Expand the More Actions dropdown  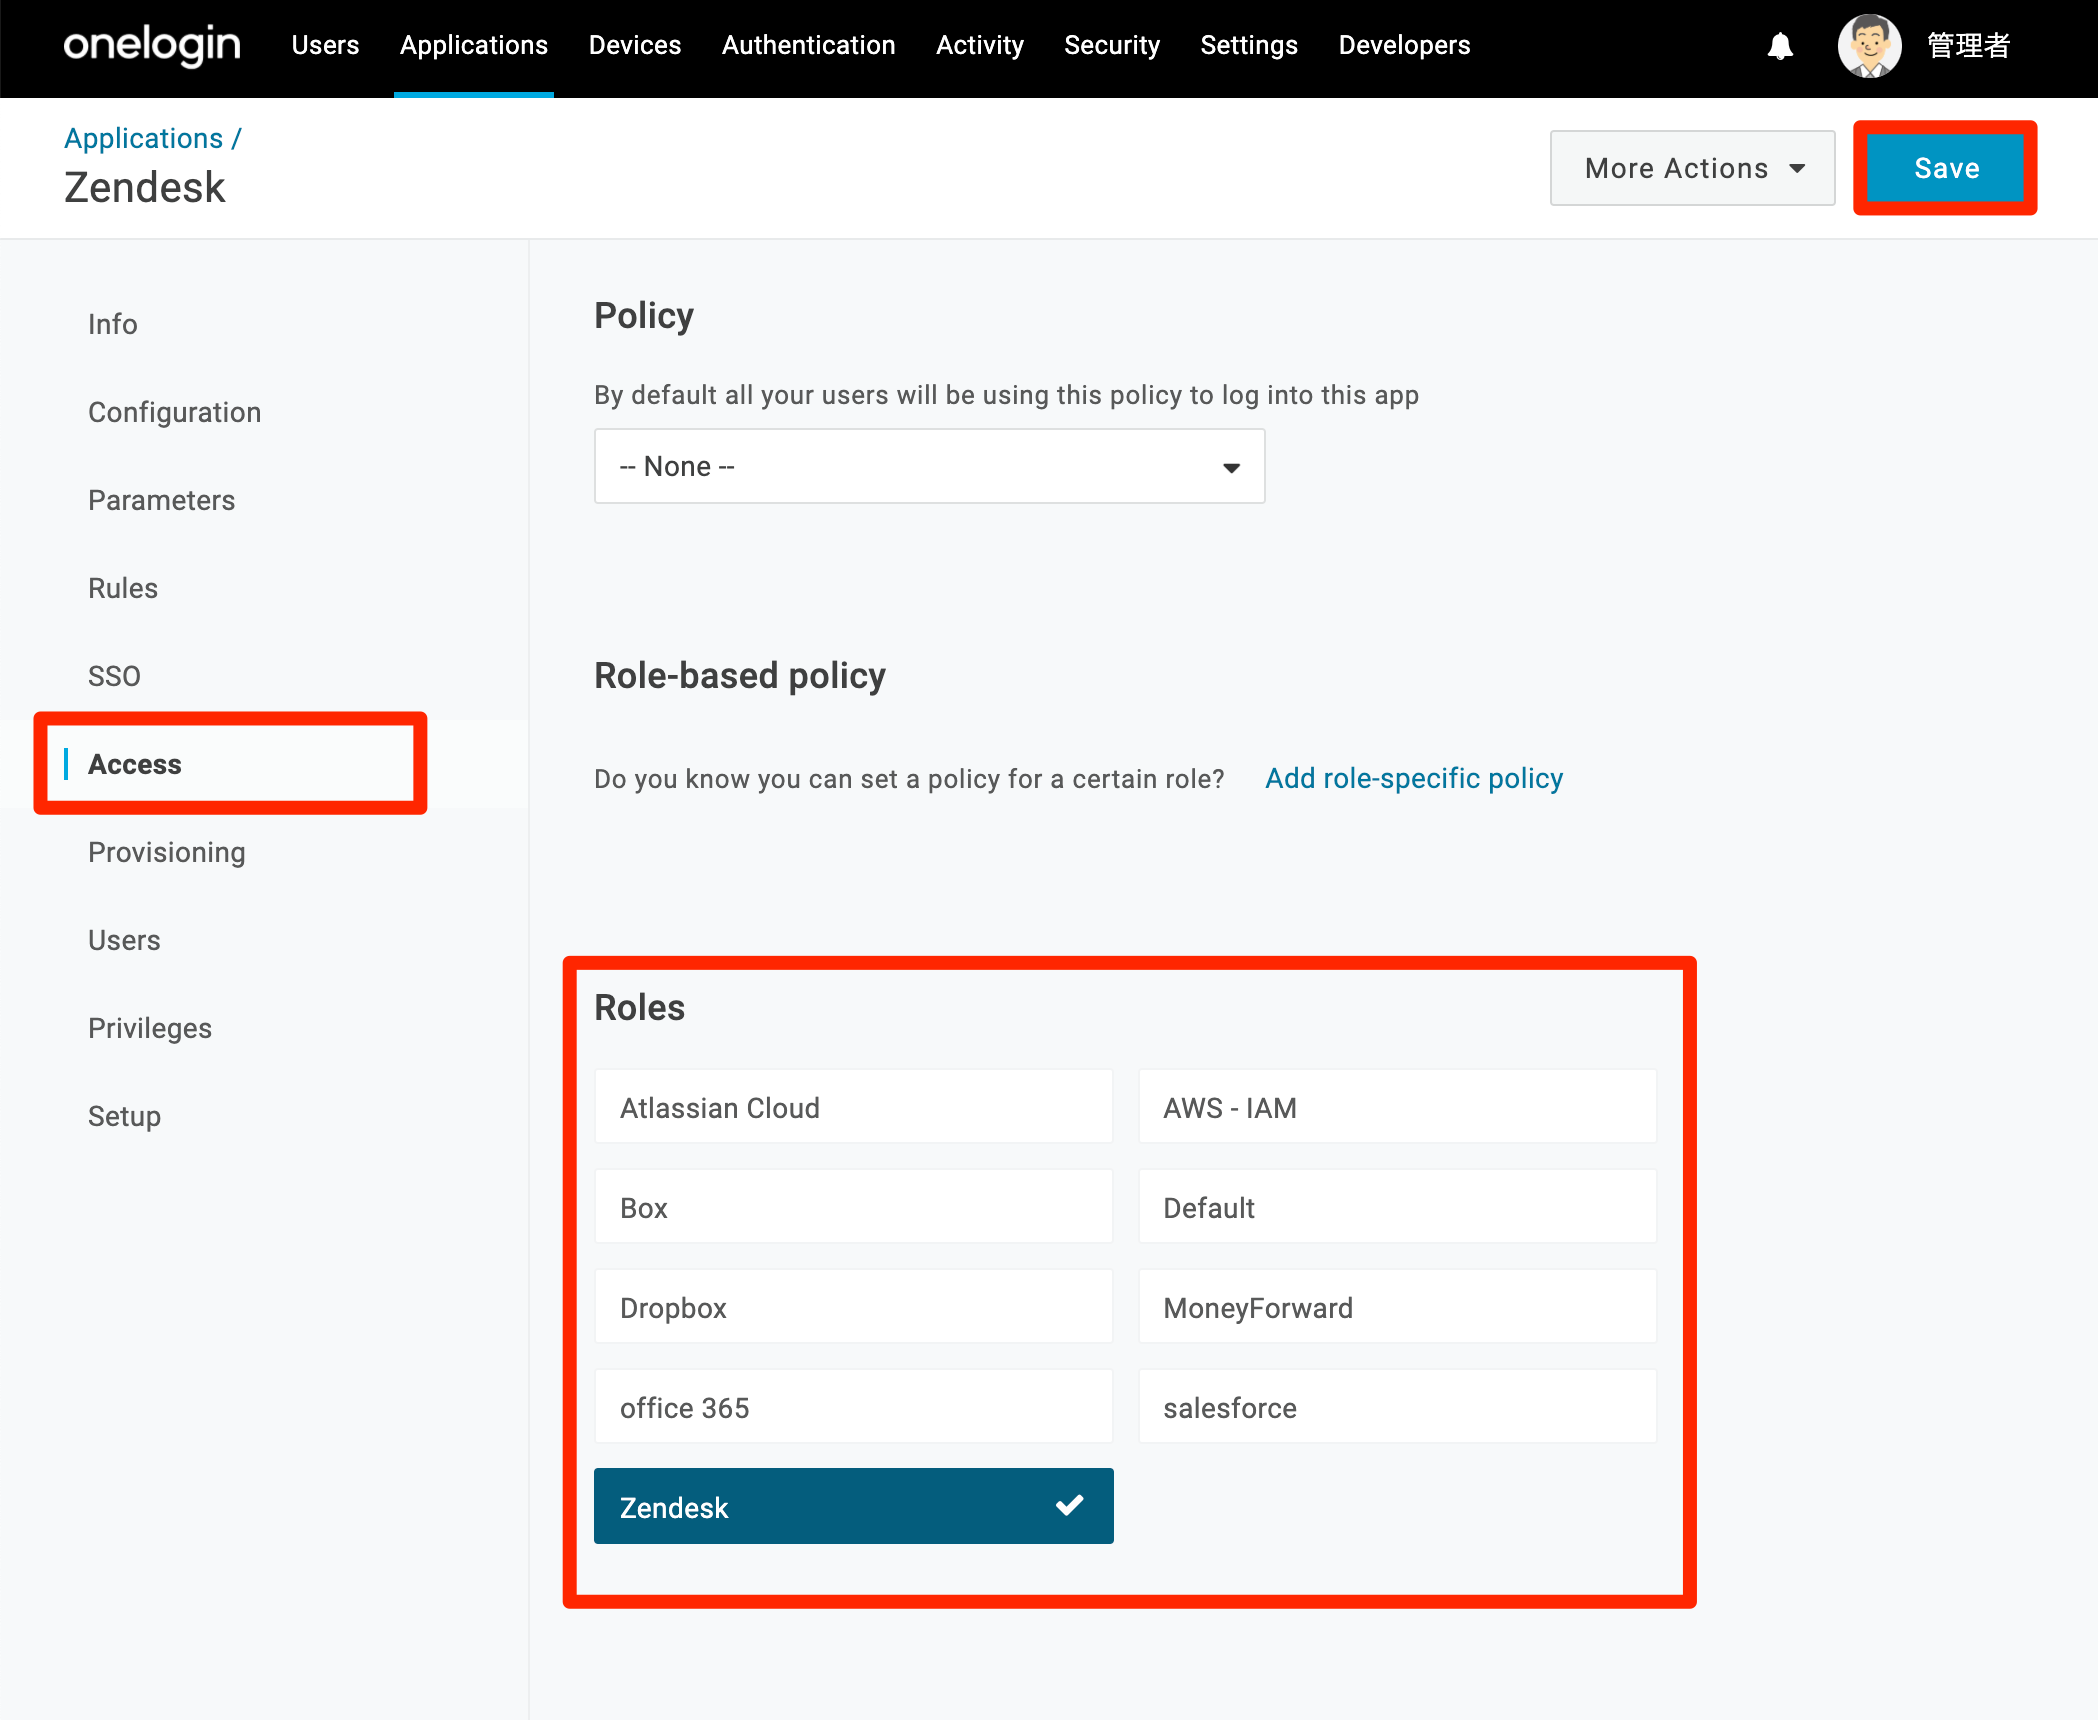pos(1692,168)
